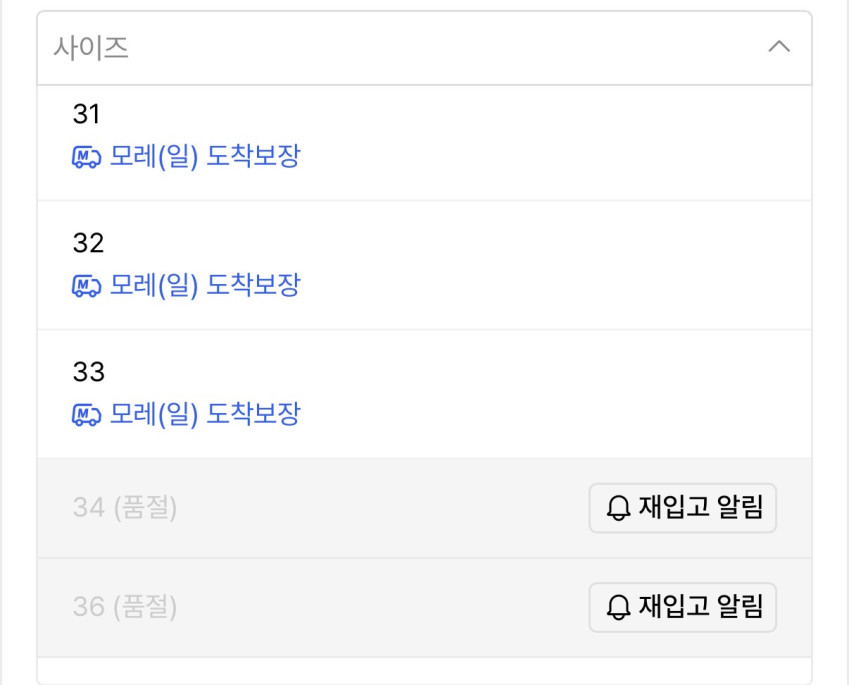Click the blank row below size 36
Viewport: 849px width, 685px height.
pos(424,670)
